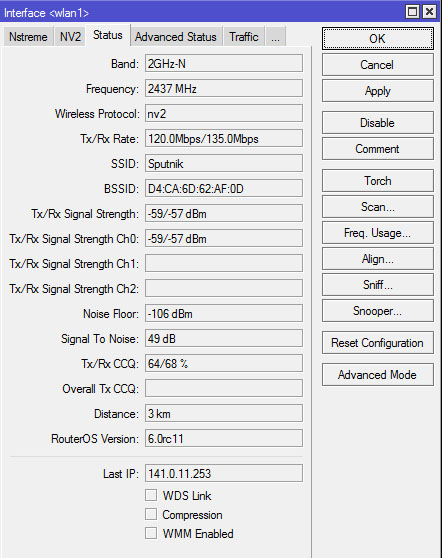Close the Interface wlan1 window
The height and width of the screenshot is (558, 442).
(430, 12)
